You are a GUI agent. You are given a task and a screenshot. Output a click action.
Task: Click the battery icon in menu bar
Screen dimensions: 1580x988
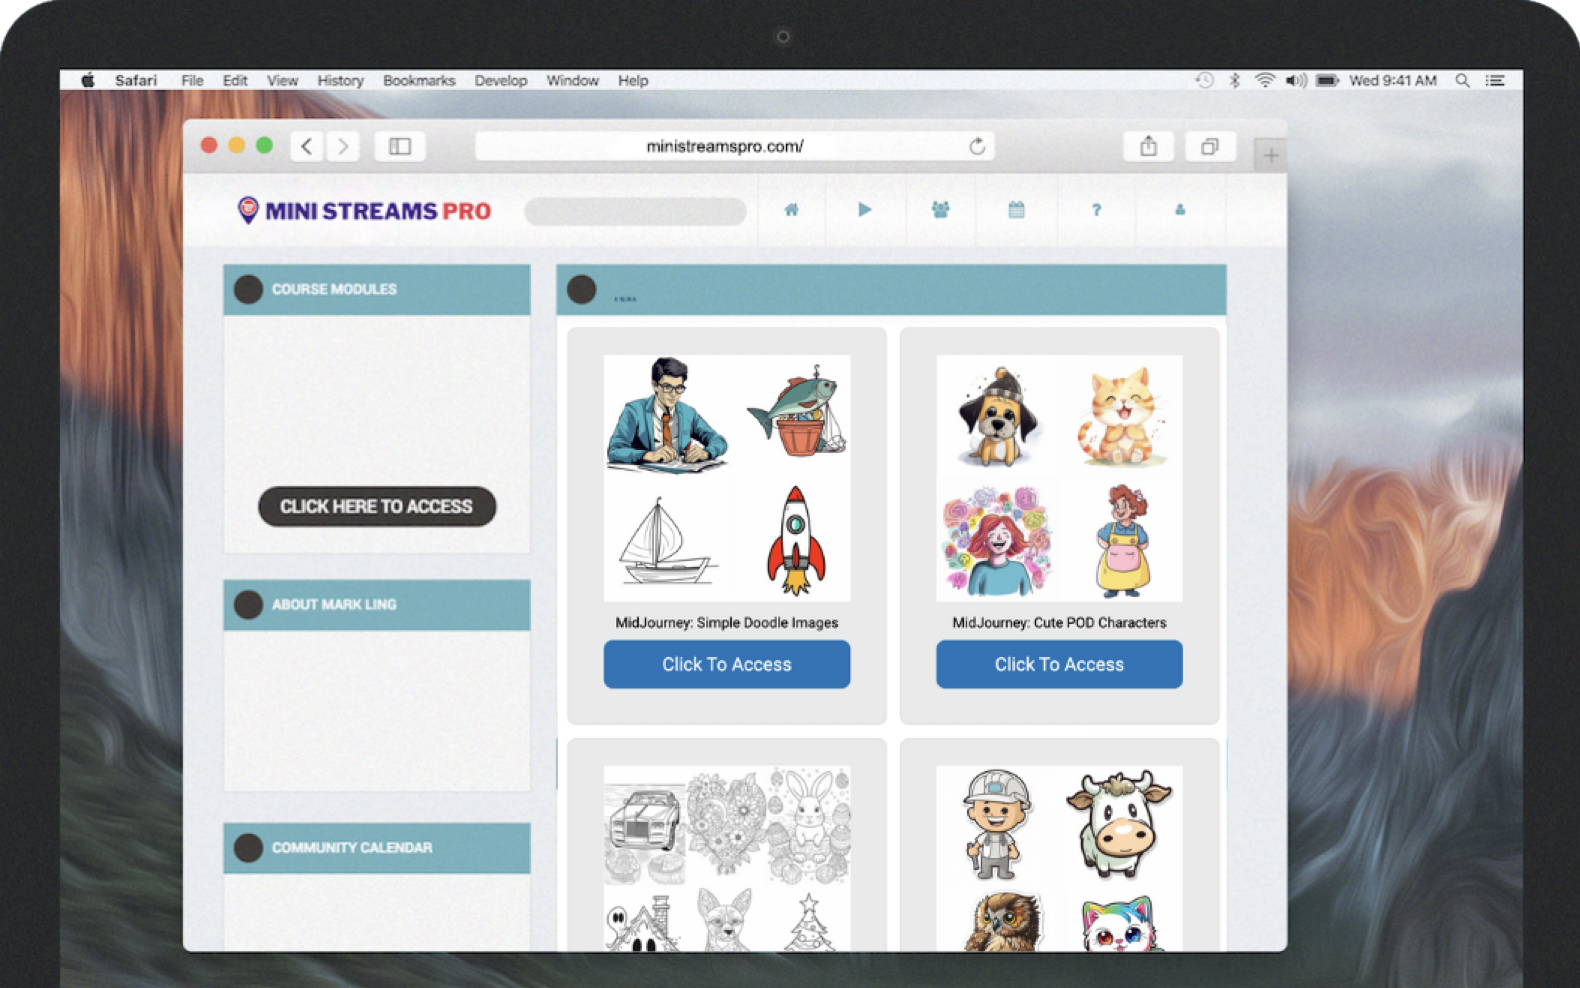[x=1327, y=80]
